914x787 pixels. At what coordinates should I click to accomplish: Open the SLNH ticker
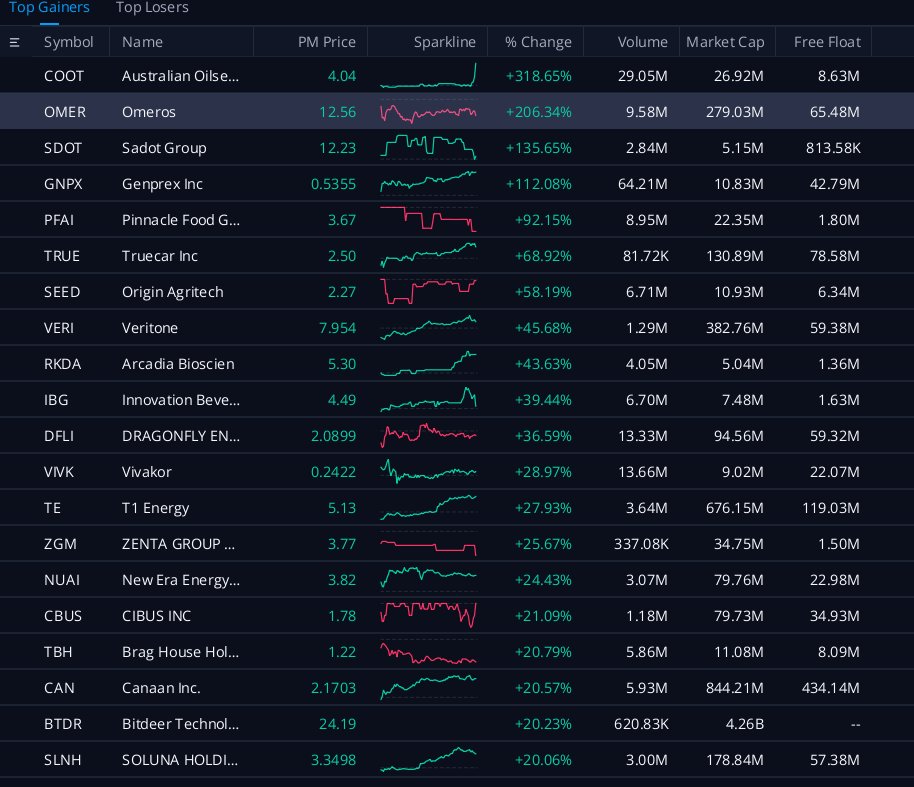62,761
